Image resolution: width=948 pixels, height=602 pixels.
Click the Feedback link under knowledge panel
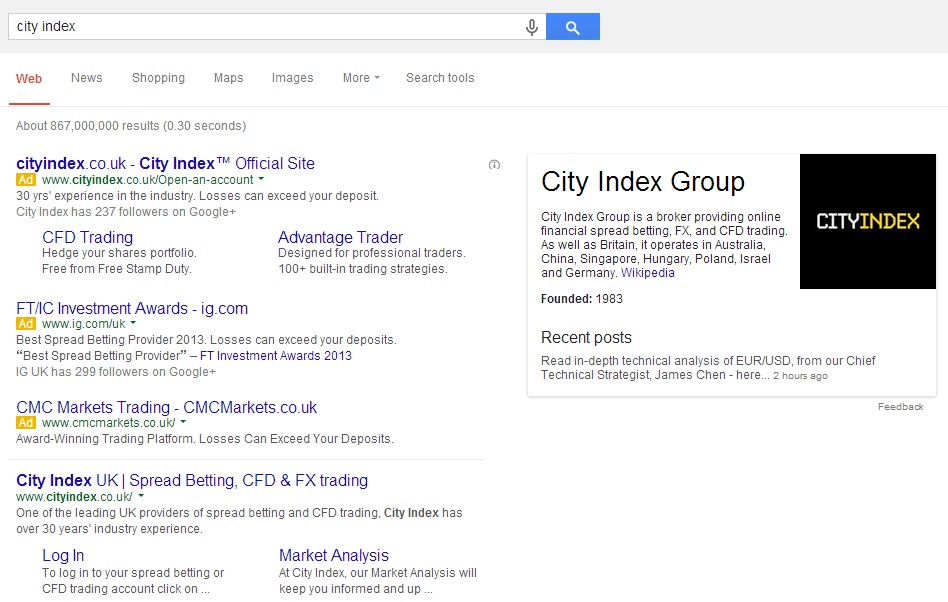(900, 407)
